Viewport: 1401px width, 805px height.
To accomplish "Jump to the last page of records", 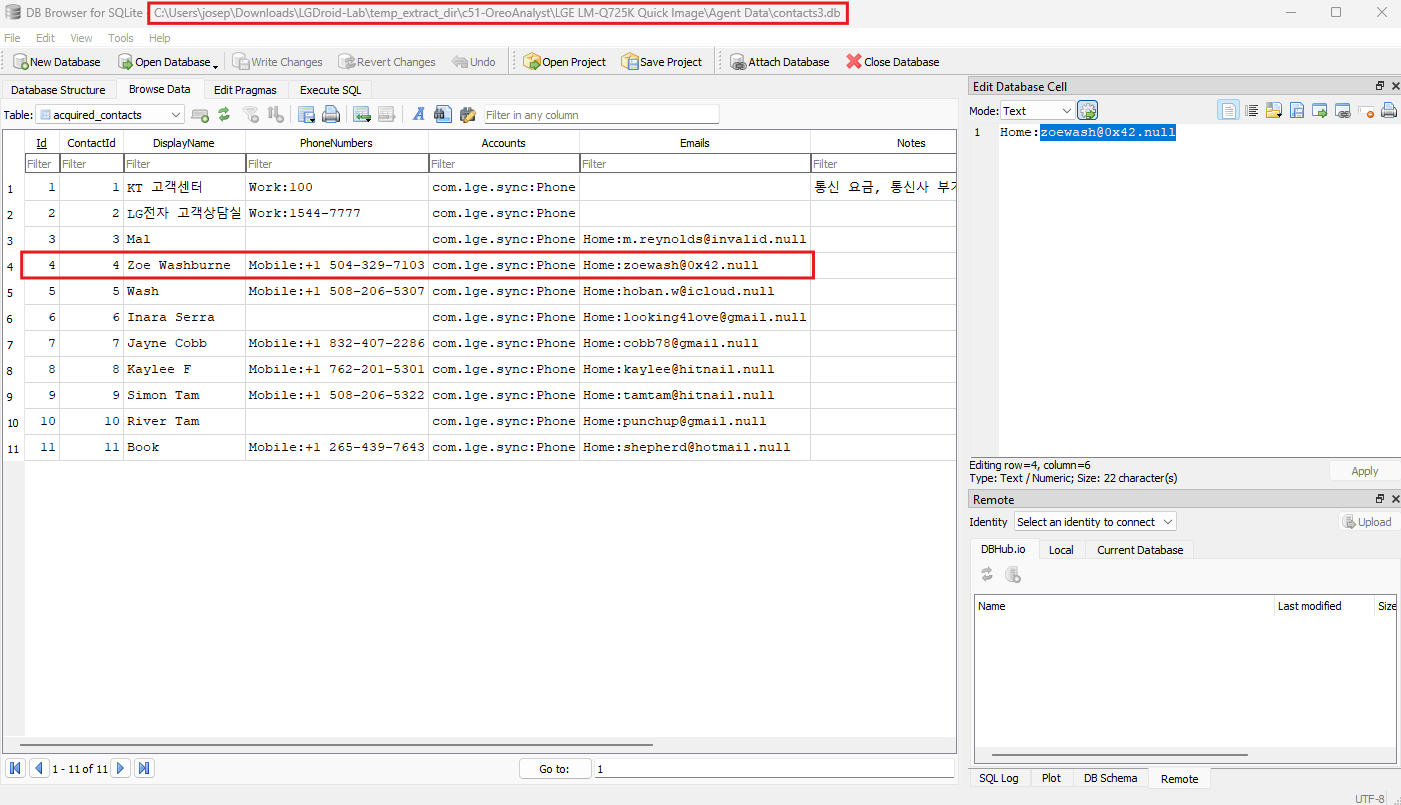I will (144, 768).
